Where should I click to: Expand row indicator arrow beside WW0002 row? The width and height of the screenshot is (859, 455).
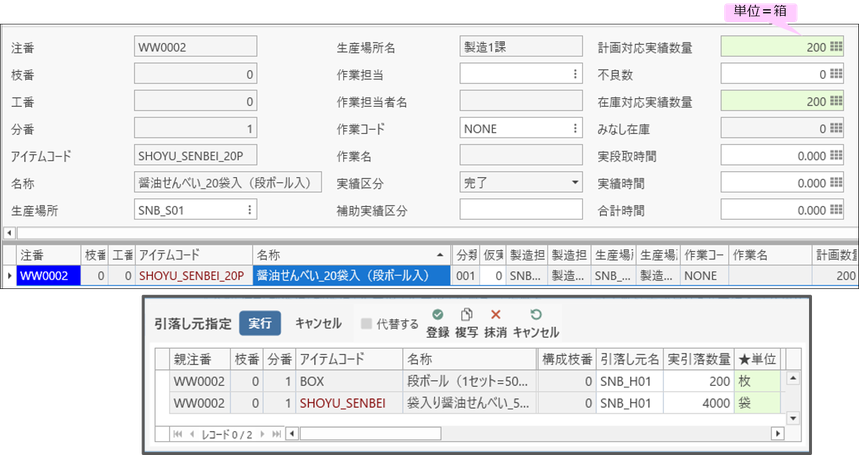(9, 275)
